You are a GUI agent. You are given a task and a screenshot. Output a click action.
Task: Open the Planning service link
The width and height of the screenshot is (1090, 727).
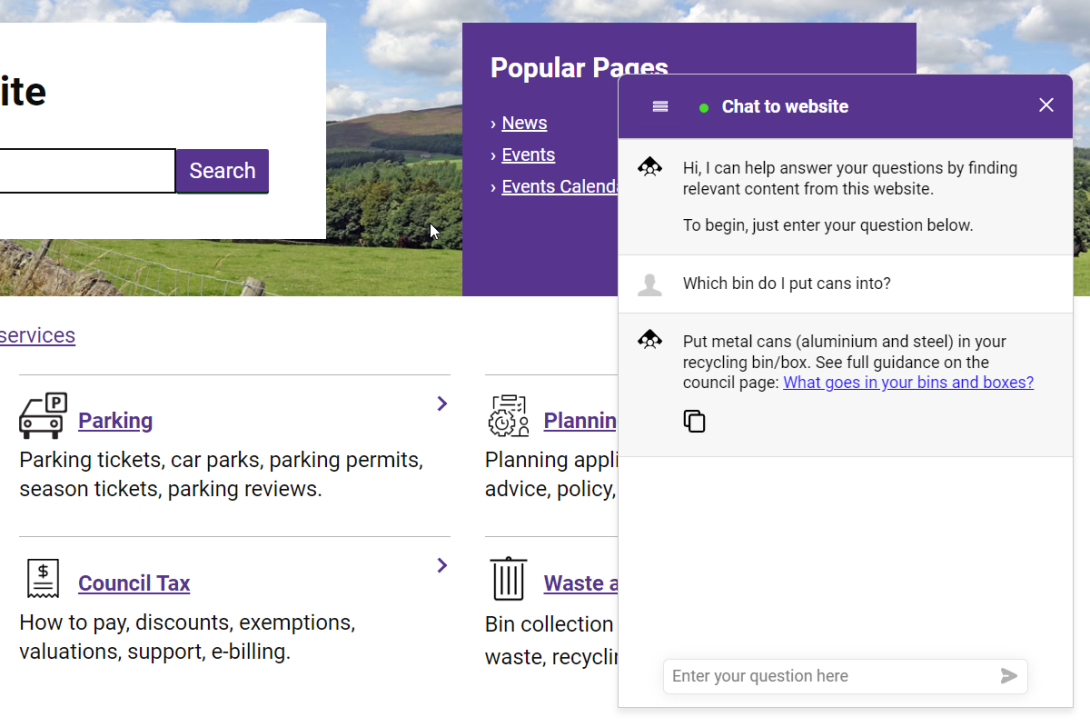580,420
